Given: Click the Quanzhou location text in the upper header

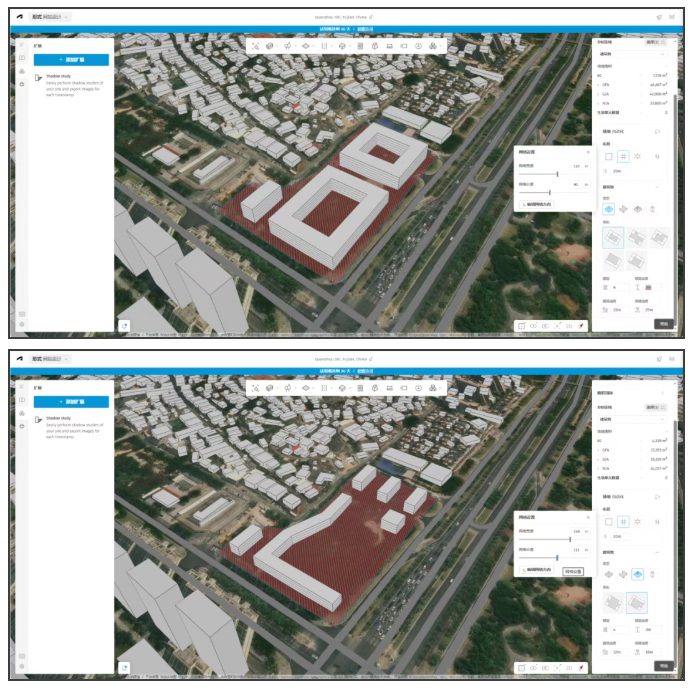Looking at the screenshot, I should pyautogui.click(x=341, y=17).
